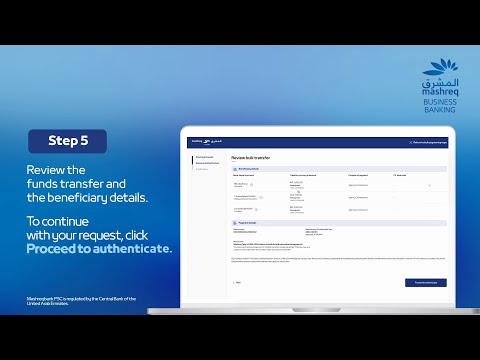Select the Review and authenticate sidebar step

click(x=207, y=163)
